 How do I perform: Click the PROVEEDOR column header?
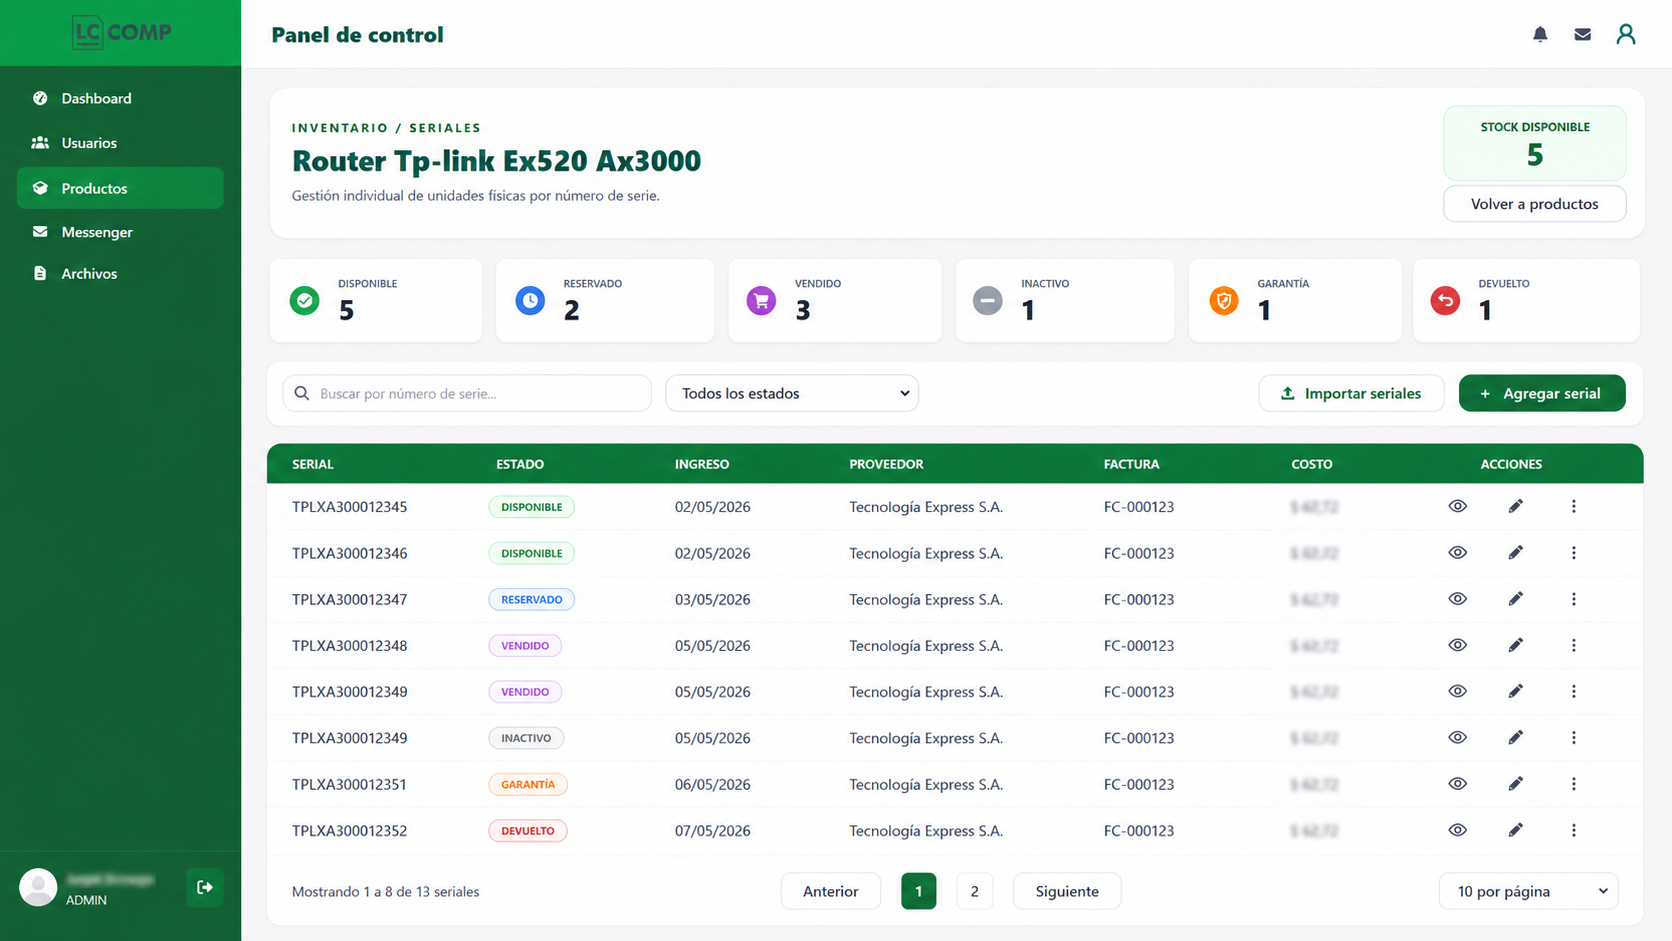tap(886, 464)
